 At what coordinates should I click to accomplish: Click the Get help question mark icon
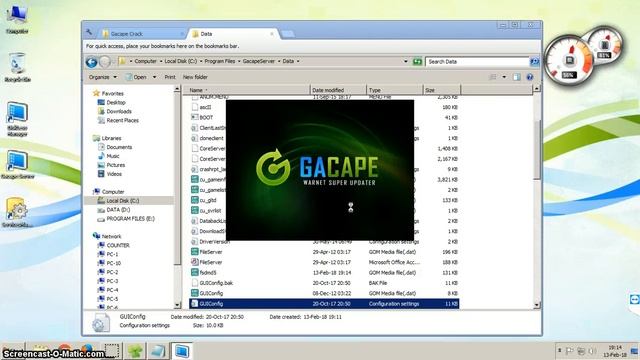click(x=529, y=77)
